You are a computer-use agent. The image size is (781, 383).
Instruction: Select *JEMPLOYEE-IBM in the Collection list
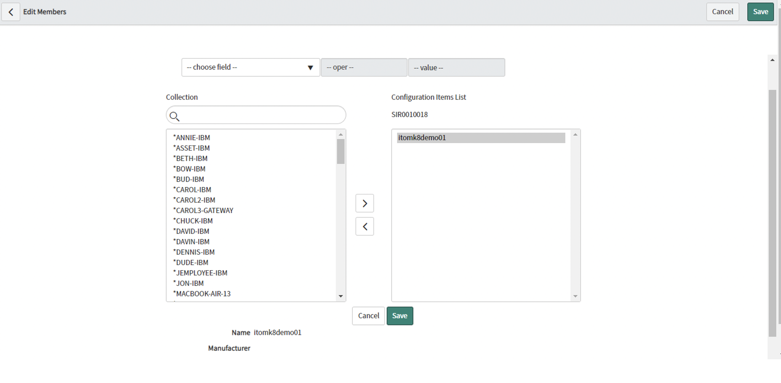[x=200, y=272]
